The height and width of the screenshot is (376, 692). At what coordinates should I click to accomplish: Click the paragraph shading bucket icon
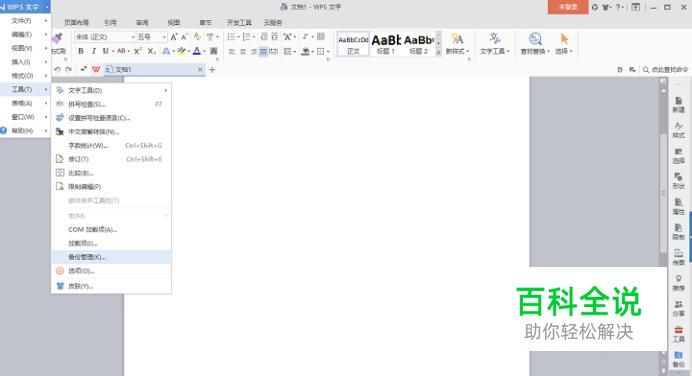[x=305, y=52]
